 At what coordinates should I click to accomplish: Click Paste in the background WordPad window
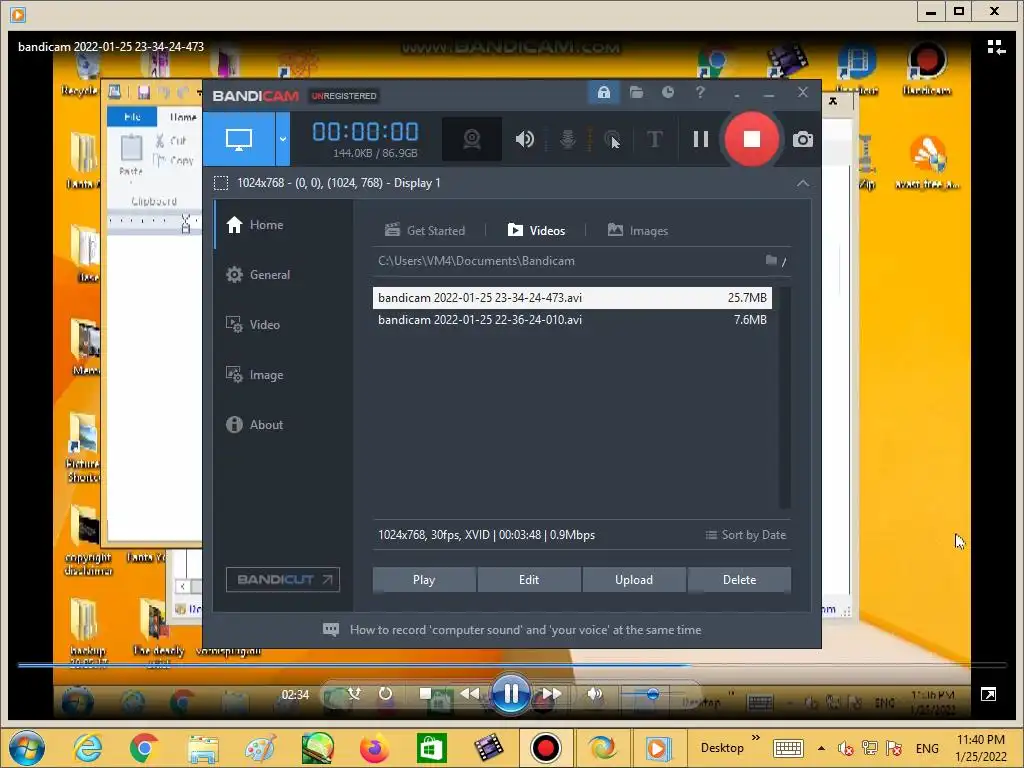(131, 155)
